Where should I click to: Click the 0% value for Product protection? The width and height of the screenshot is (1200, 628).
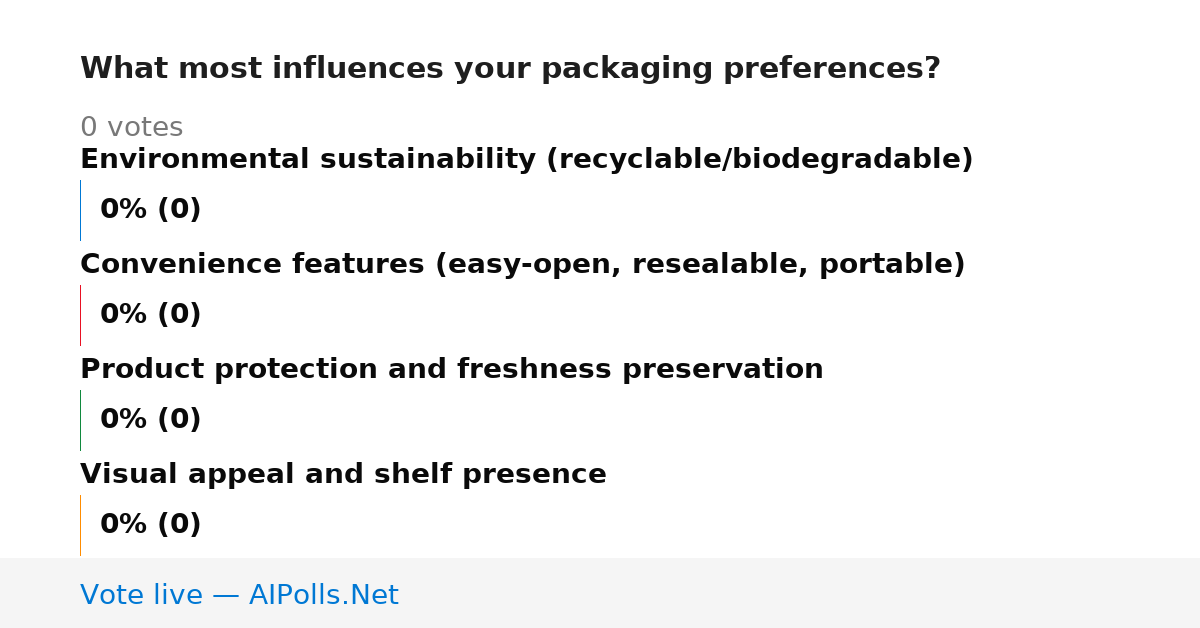pos(124,420)
